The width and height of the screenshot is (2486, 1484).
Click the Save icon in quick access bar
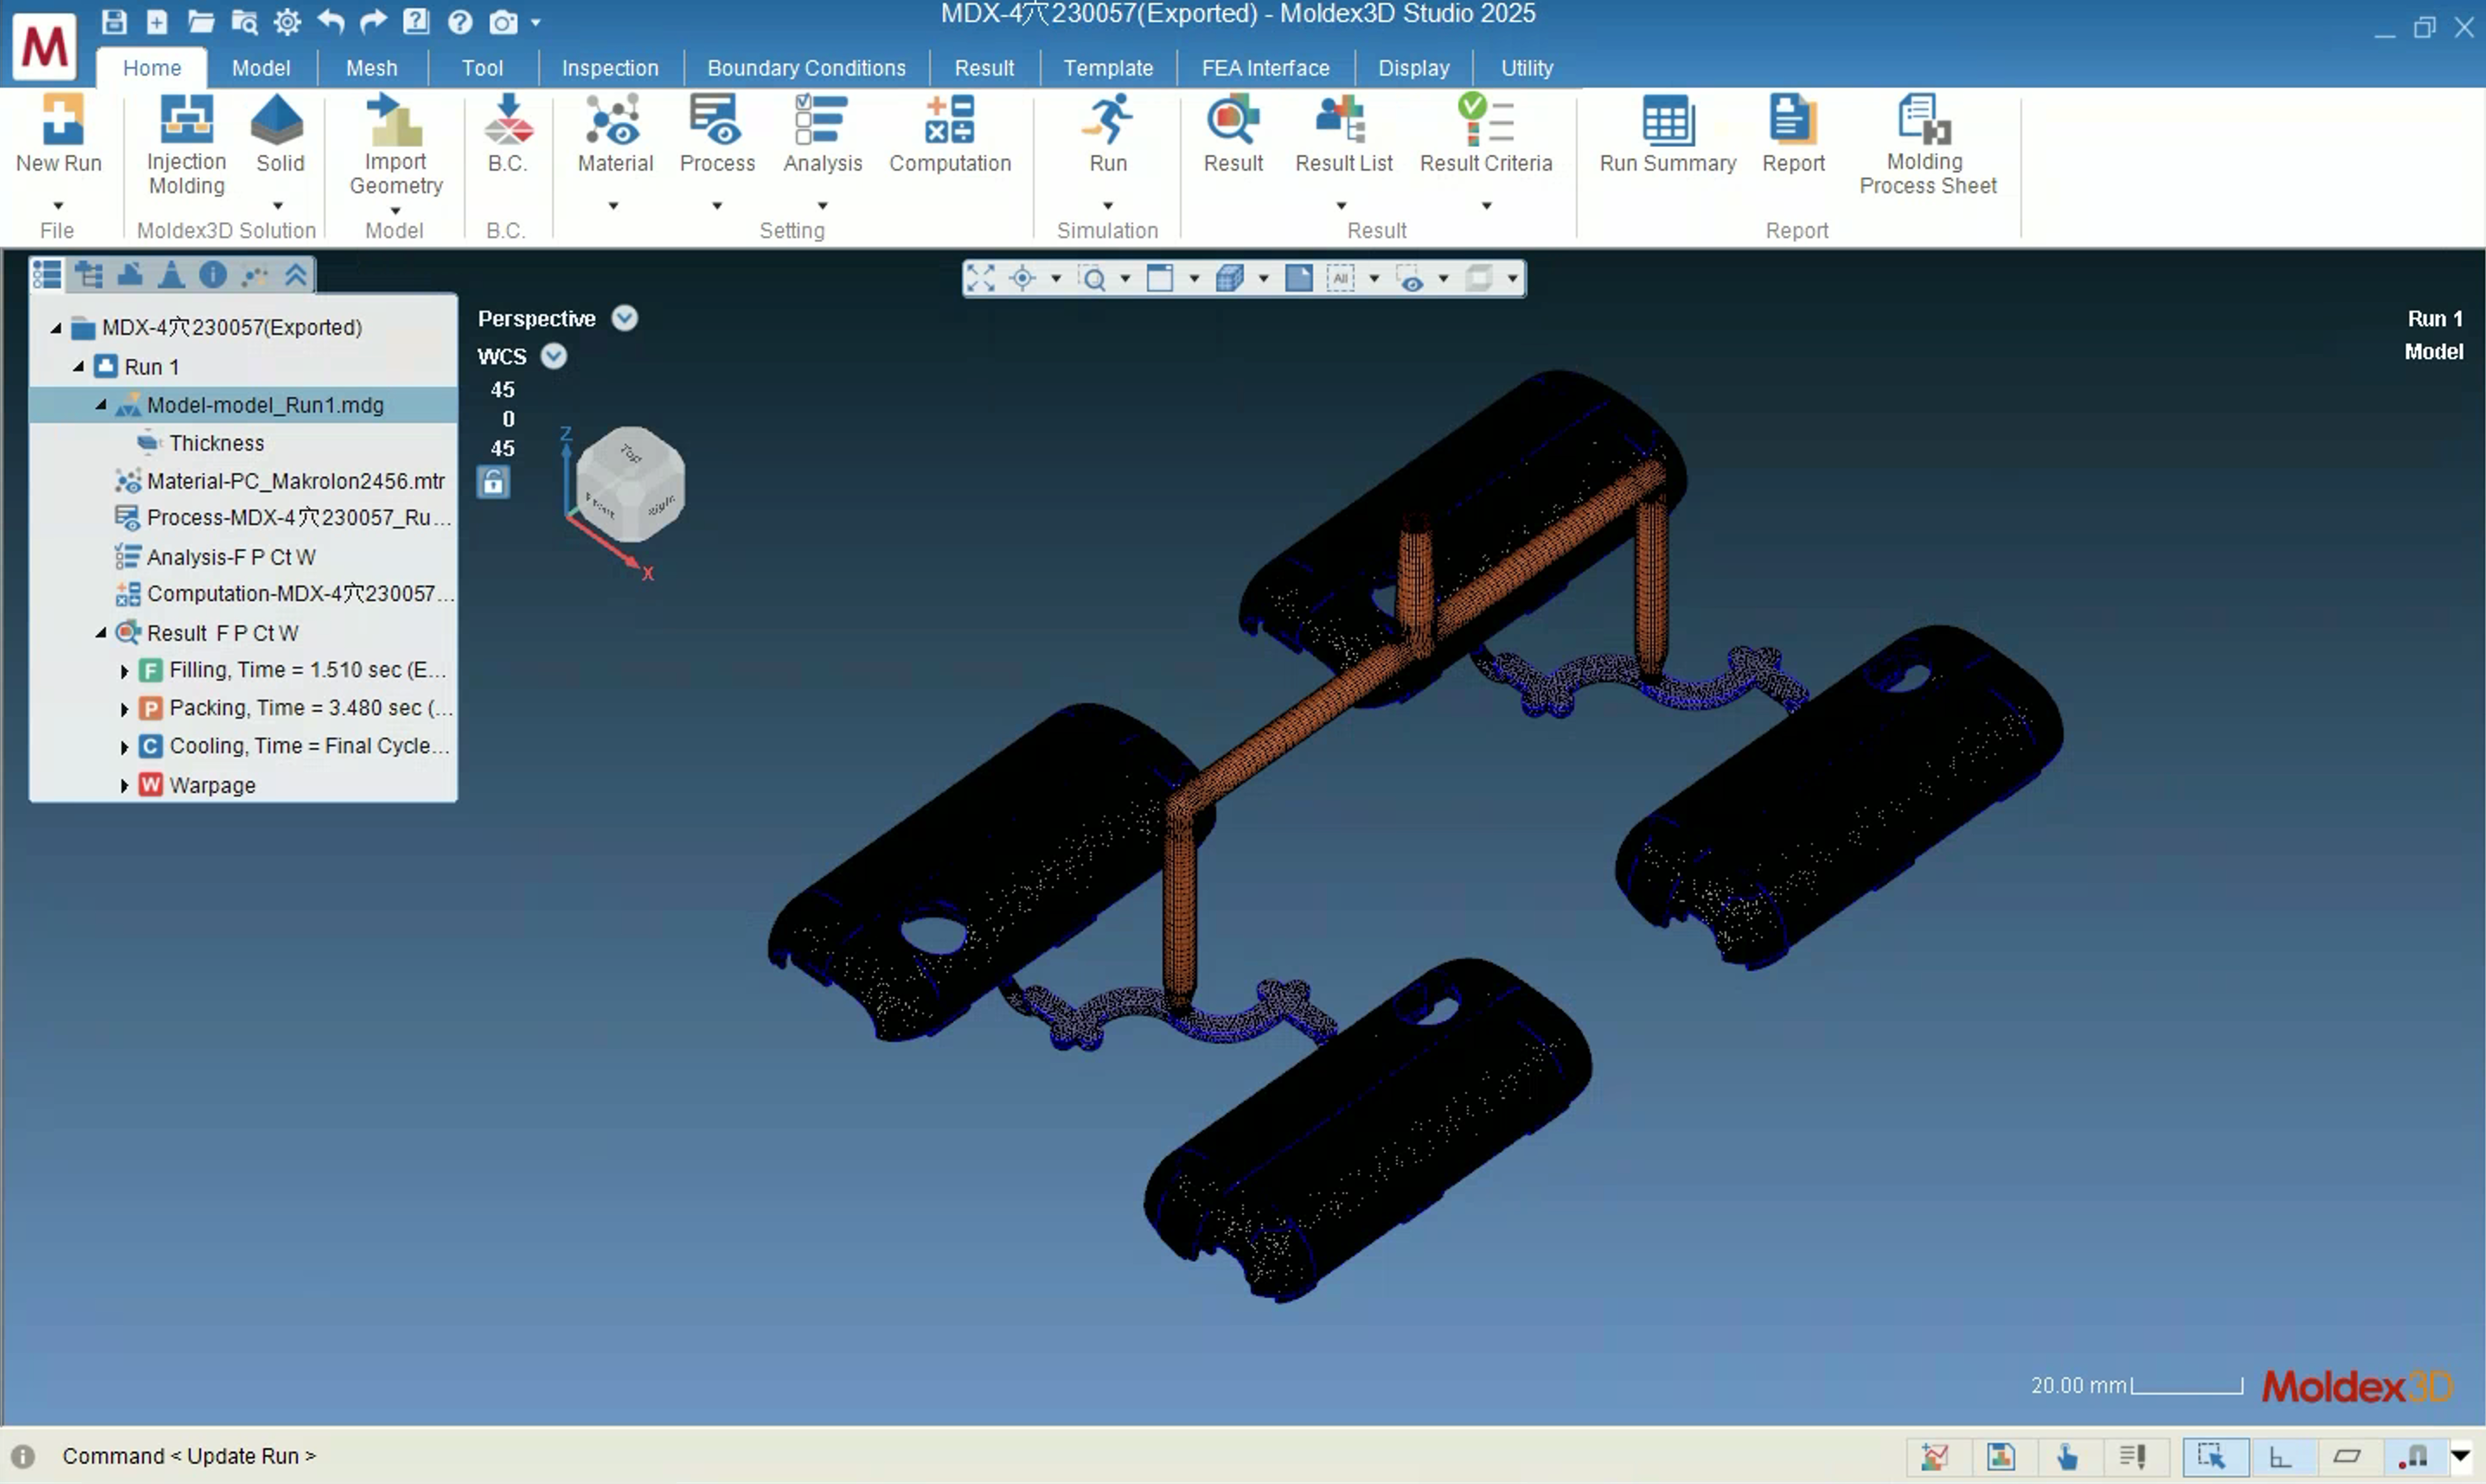(114, 21)
